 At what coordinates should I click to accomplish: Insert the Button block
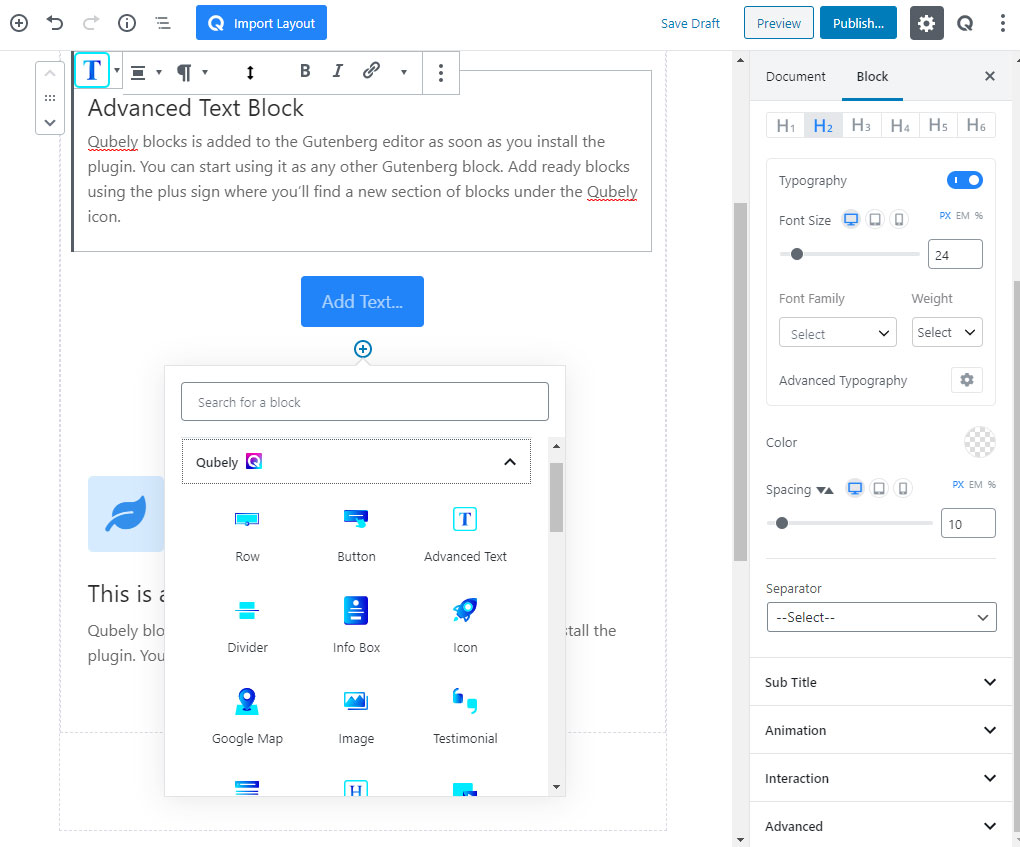(x=356, y=535)
